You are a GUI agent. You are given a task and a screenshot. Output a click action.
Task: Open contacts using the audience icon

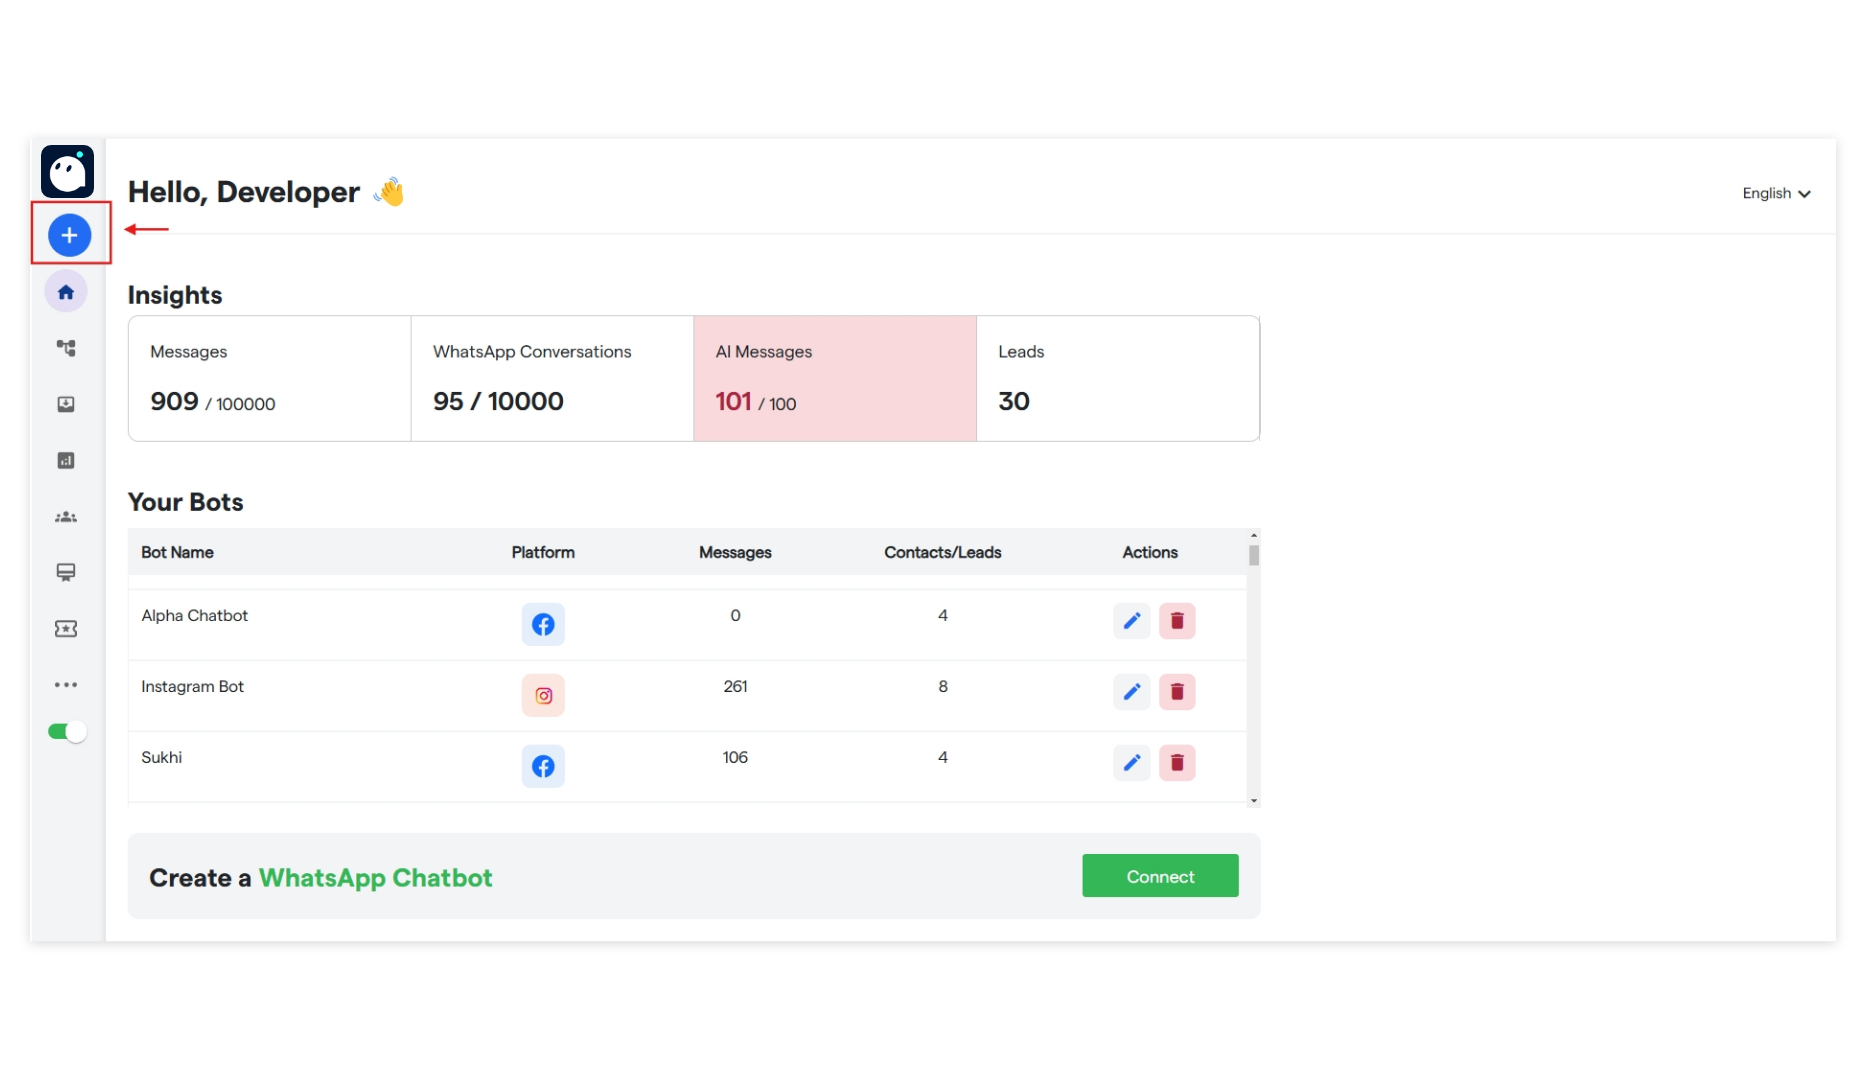click(x=66, y=516)
